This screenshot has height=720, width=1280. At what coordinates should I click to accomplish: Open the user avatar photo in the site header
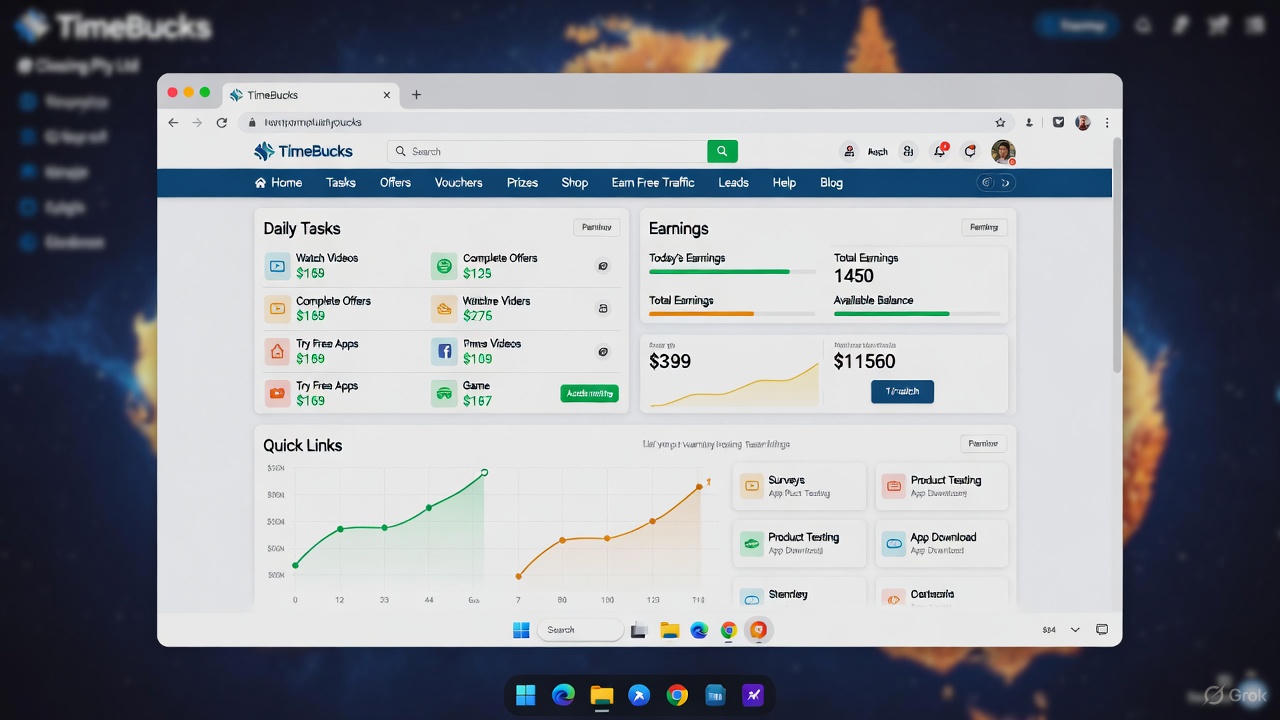coord(1003,151)
